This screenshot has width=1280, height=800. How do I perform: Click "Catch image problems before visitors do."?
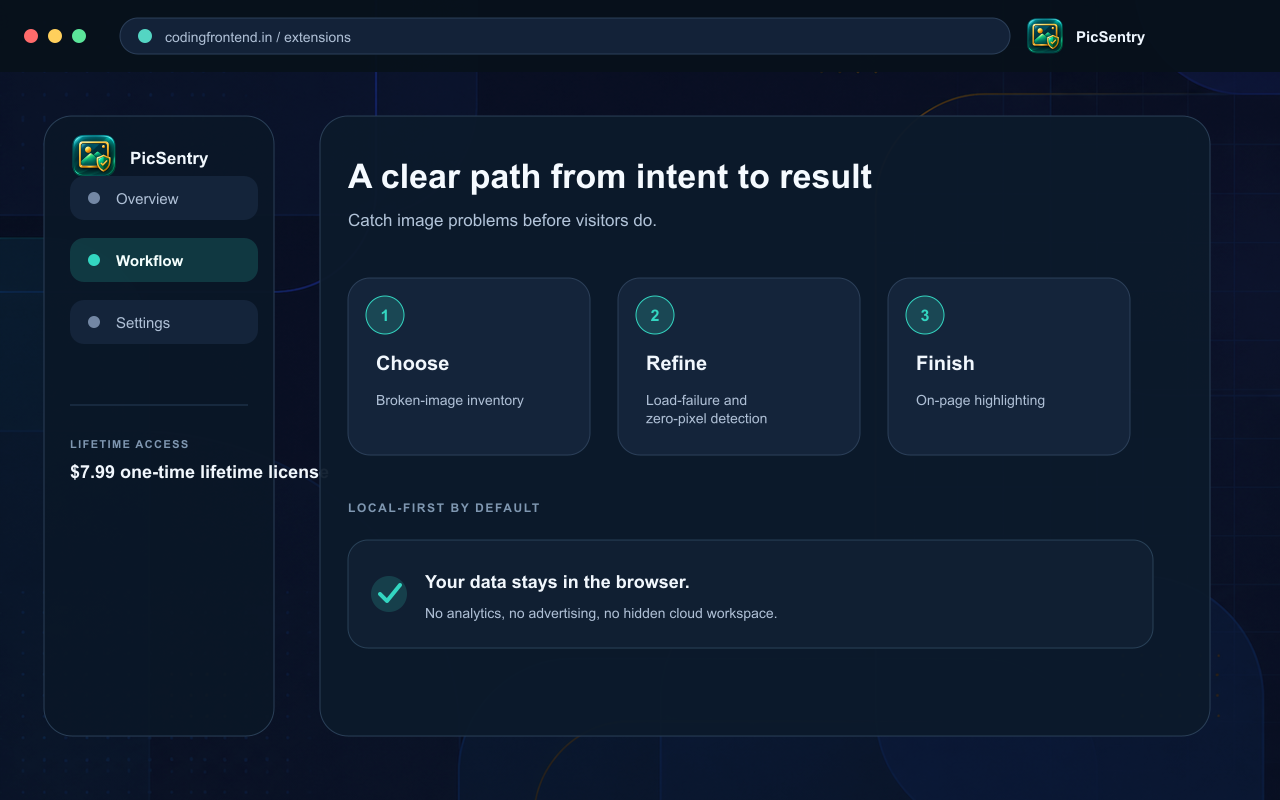(502, 220)
